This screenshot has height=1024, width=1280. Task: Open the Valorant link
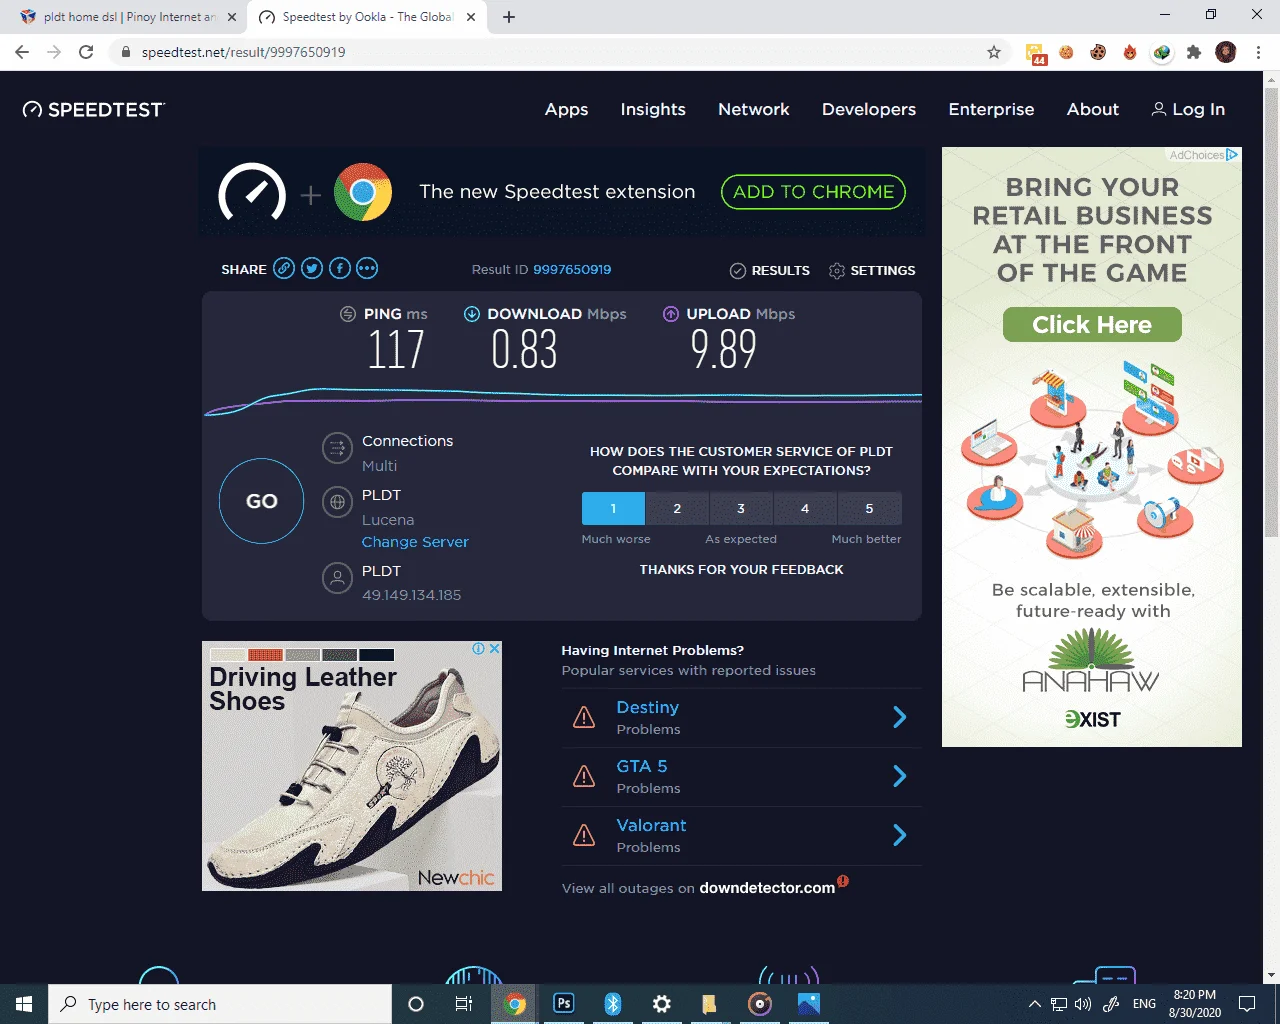(x=651, y=825)
